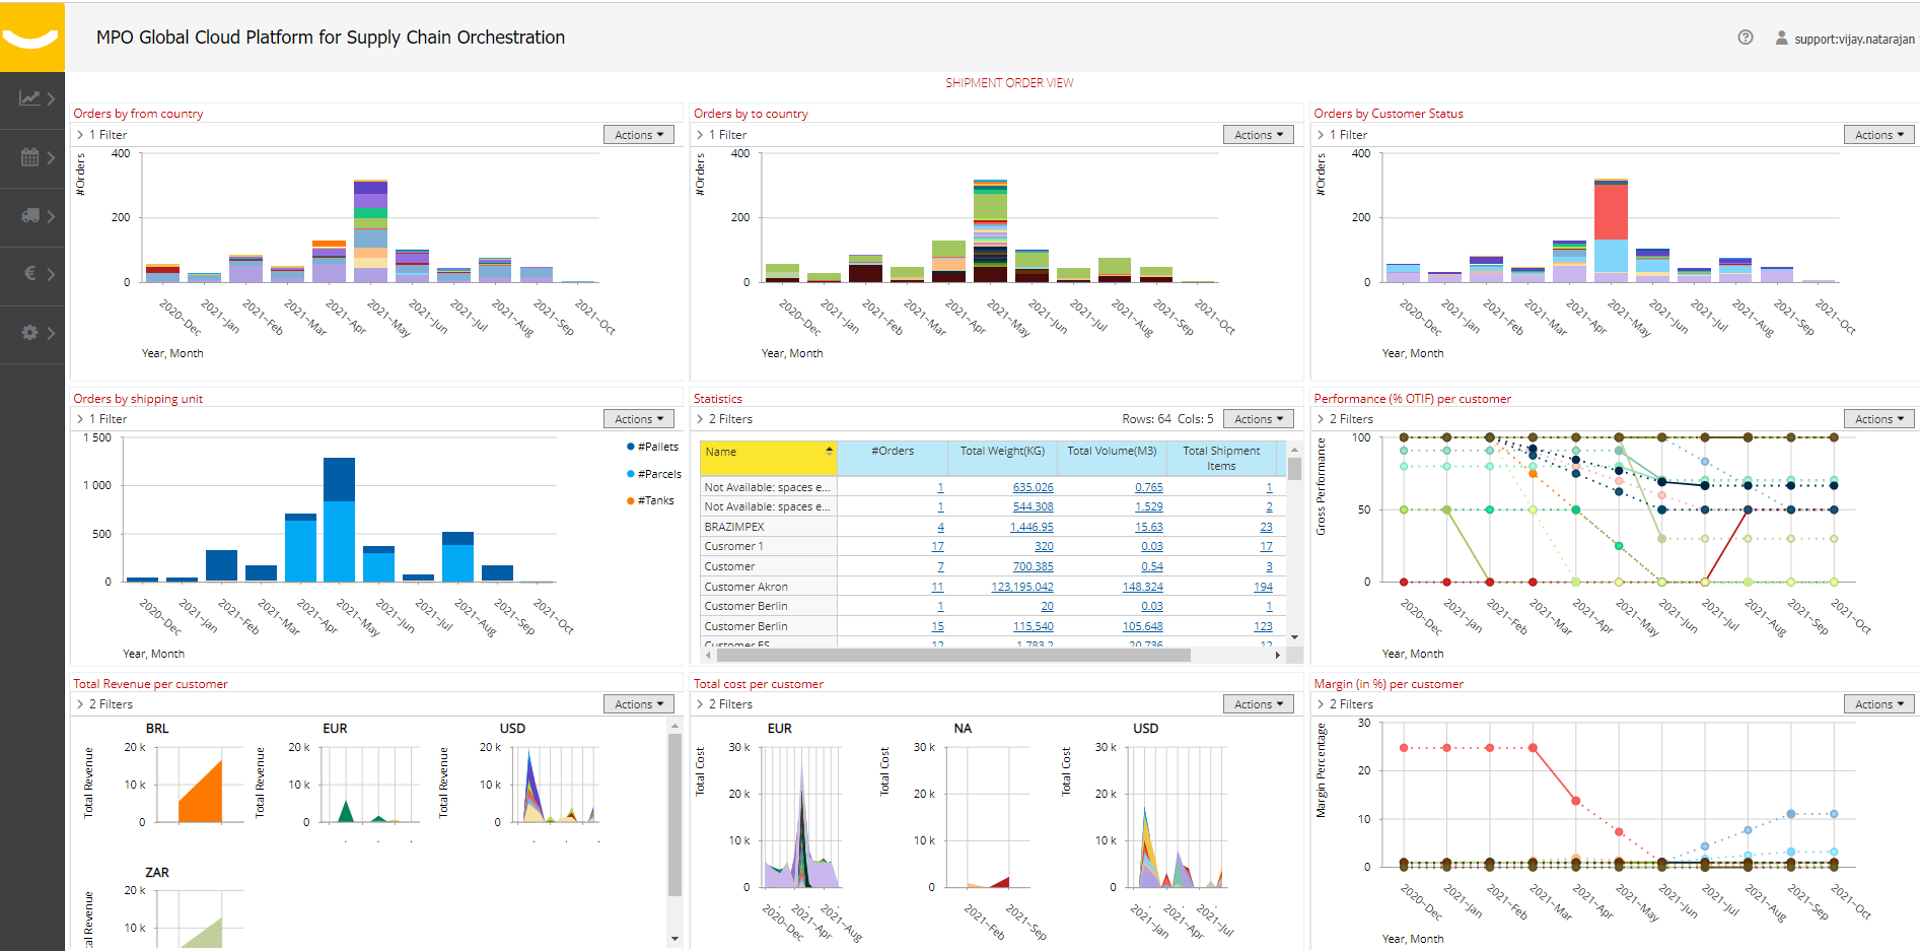This screenshot has height=952, width=1920.
Task: Open account support:vijay.natarajan
Action: (1854, 39)
